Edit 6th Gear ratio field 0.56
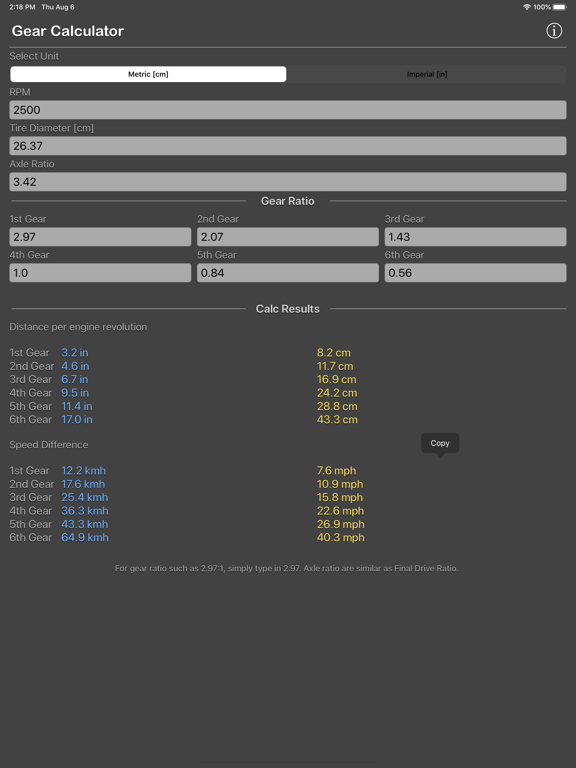The image size is (576, 768). [x=476, y=273]
